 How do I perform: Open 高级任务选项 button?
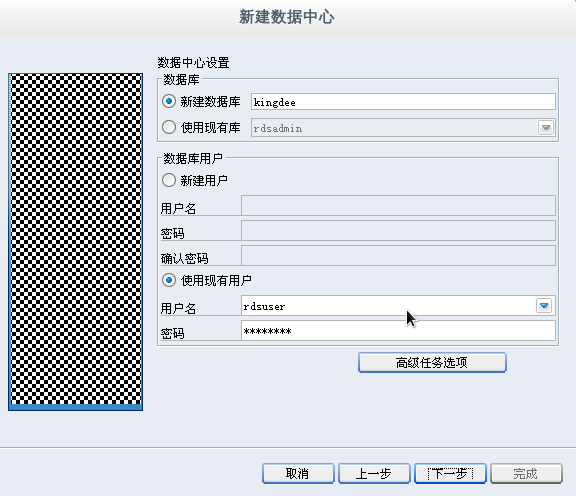(432, 363)
